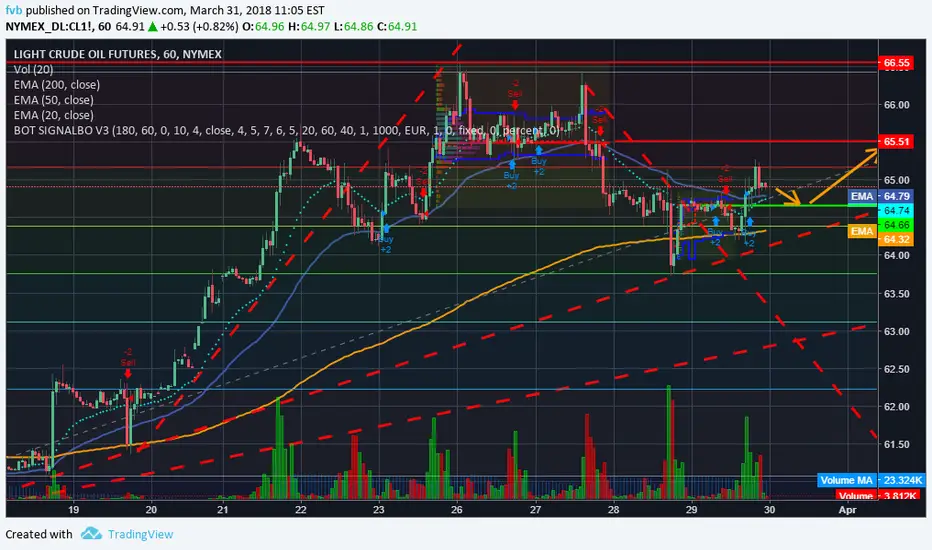Open the fvb author profile link
Image resolution: width=932 pixels, height=550 pixels.
point(14,10)
